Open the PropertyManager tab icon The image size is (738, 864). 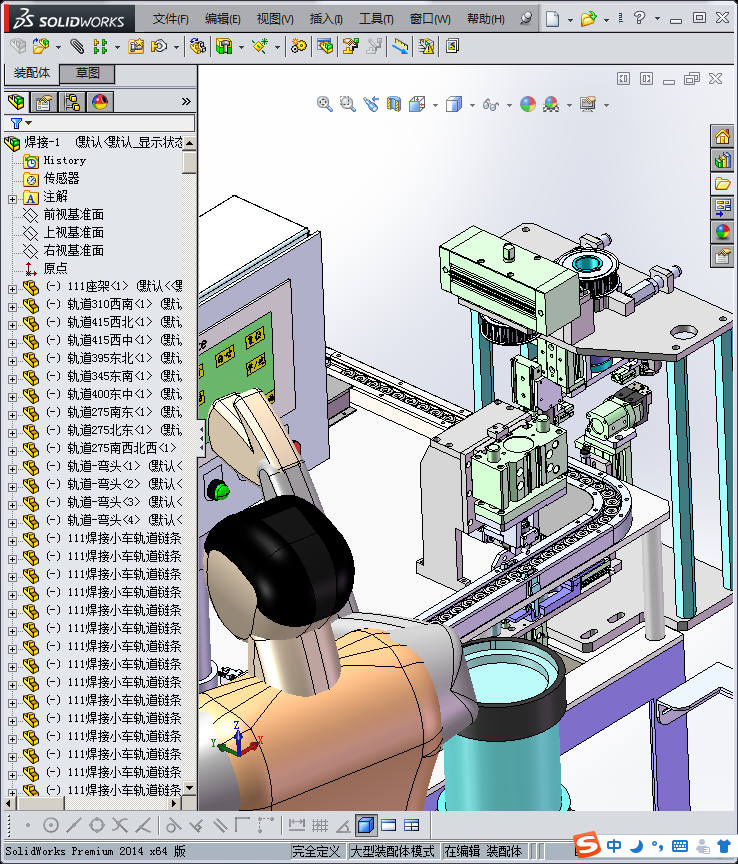tap(44, 102)
